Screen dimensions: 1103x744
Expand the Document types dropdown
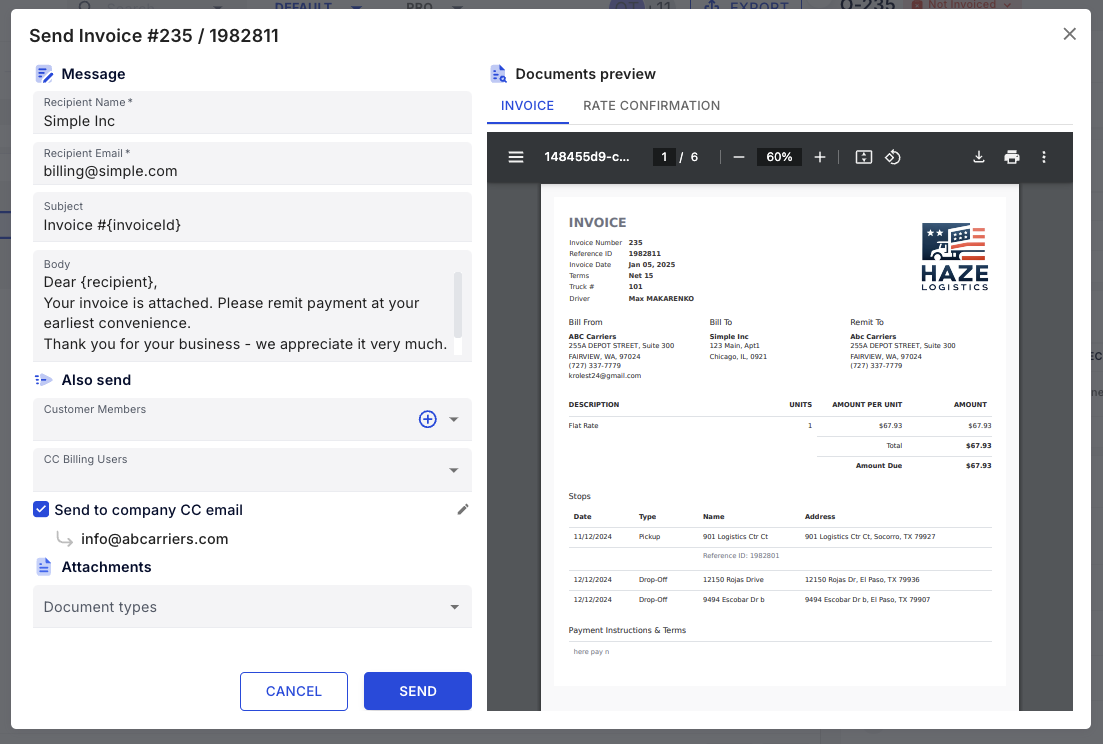click(x=454, y=607)
